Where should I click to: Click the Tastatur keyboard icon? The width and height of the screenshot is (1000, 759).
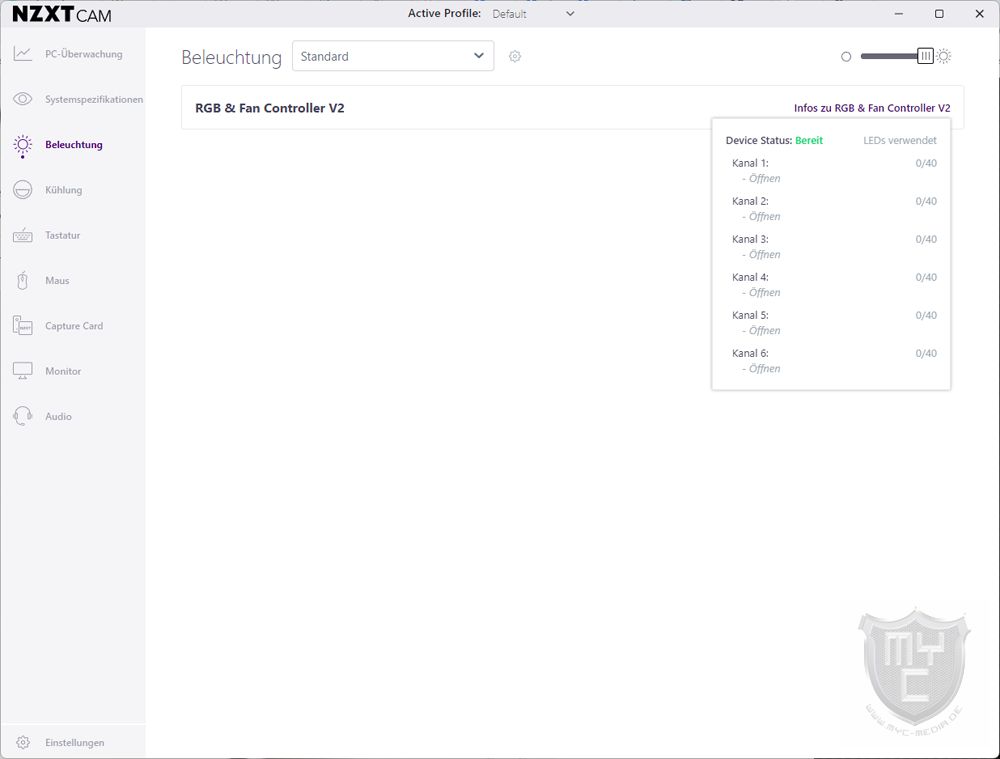tap(22, 235)
